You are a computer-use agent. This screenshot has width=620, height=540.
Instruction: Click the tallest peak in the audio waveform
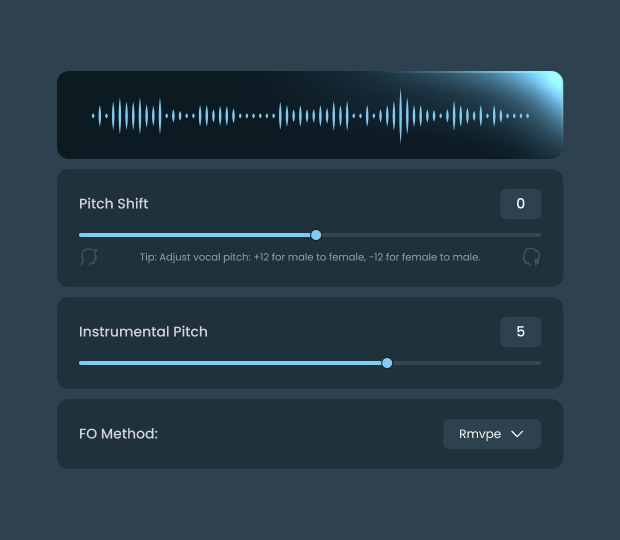coord(401,116)
